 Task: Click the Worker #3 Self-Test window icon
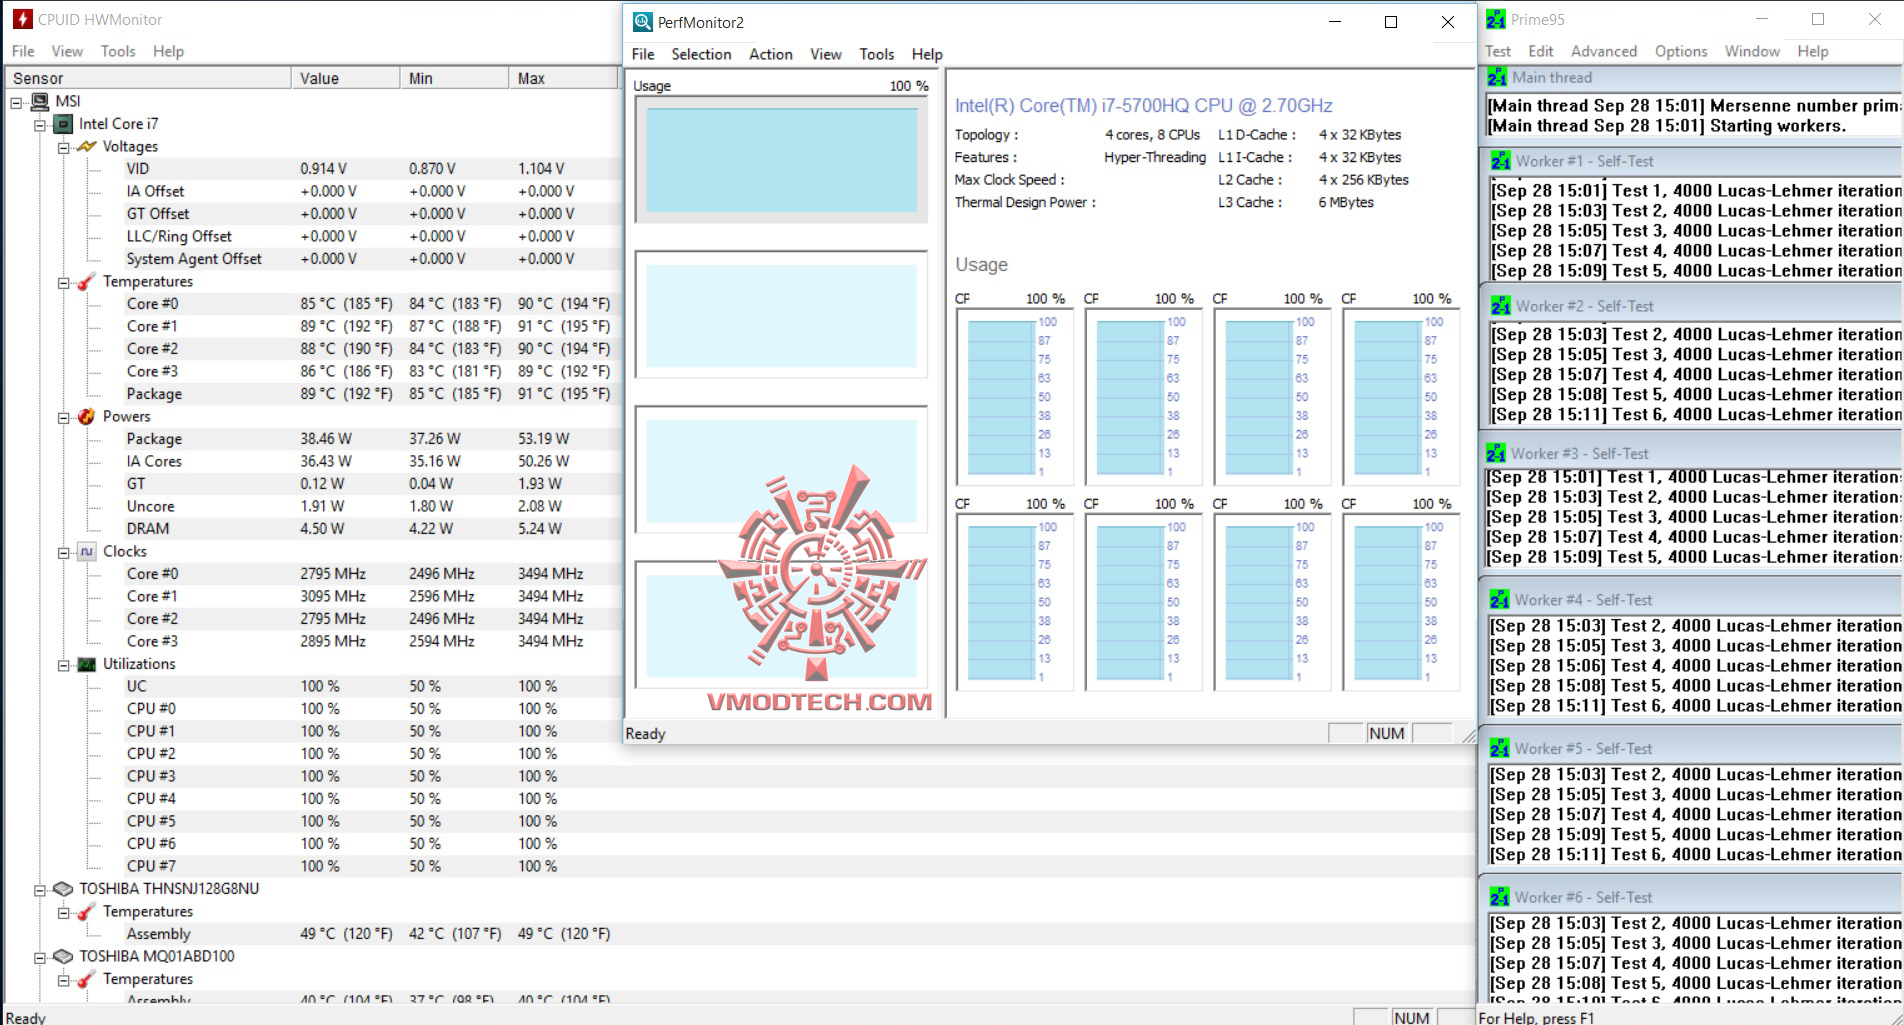coord(1496,453)
